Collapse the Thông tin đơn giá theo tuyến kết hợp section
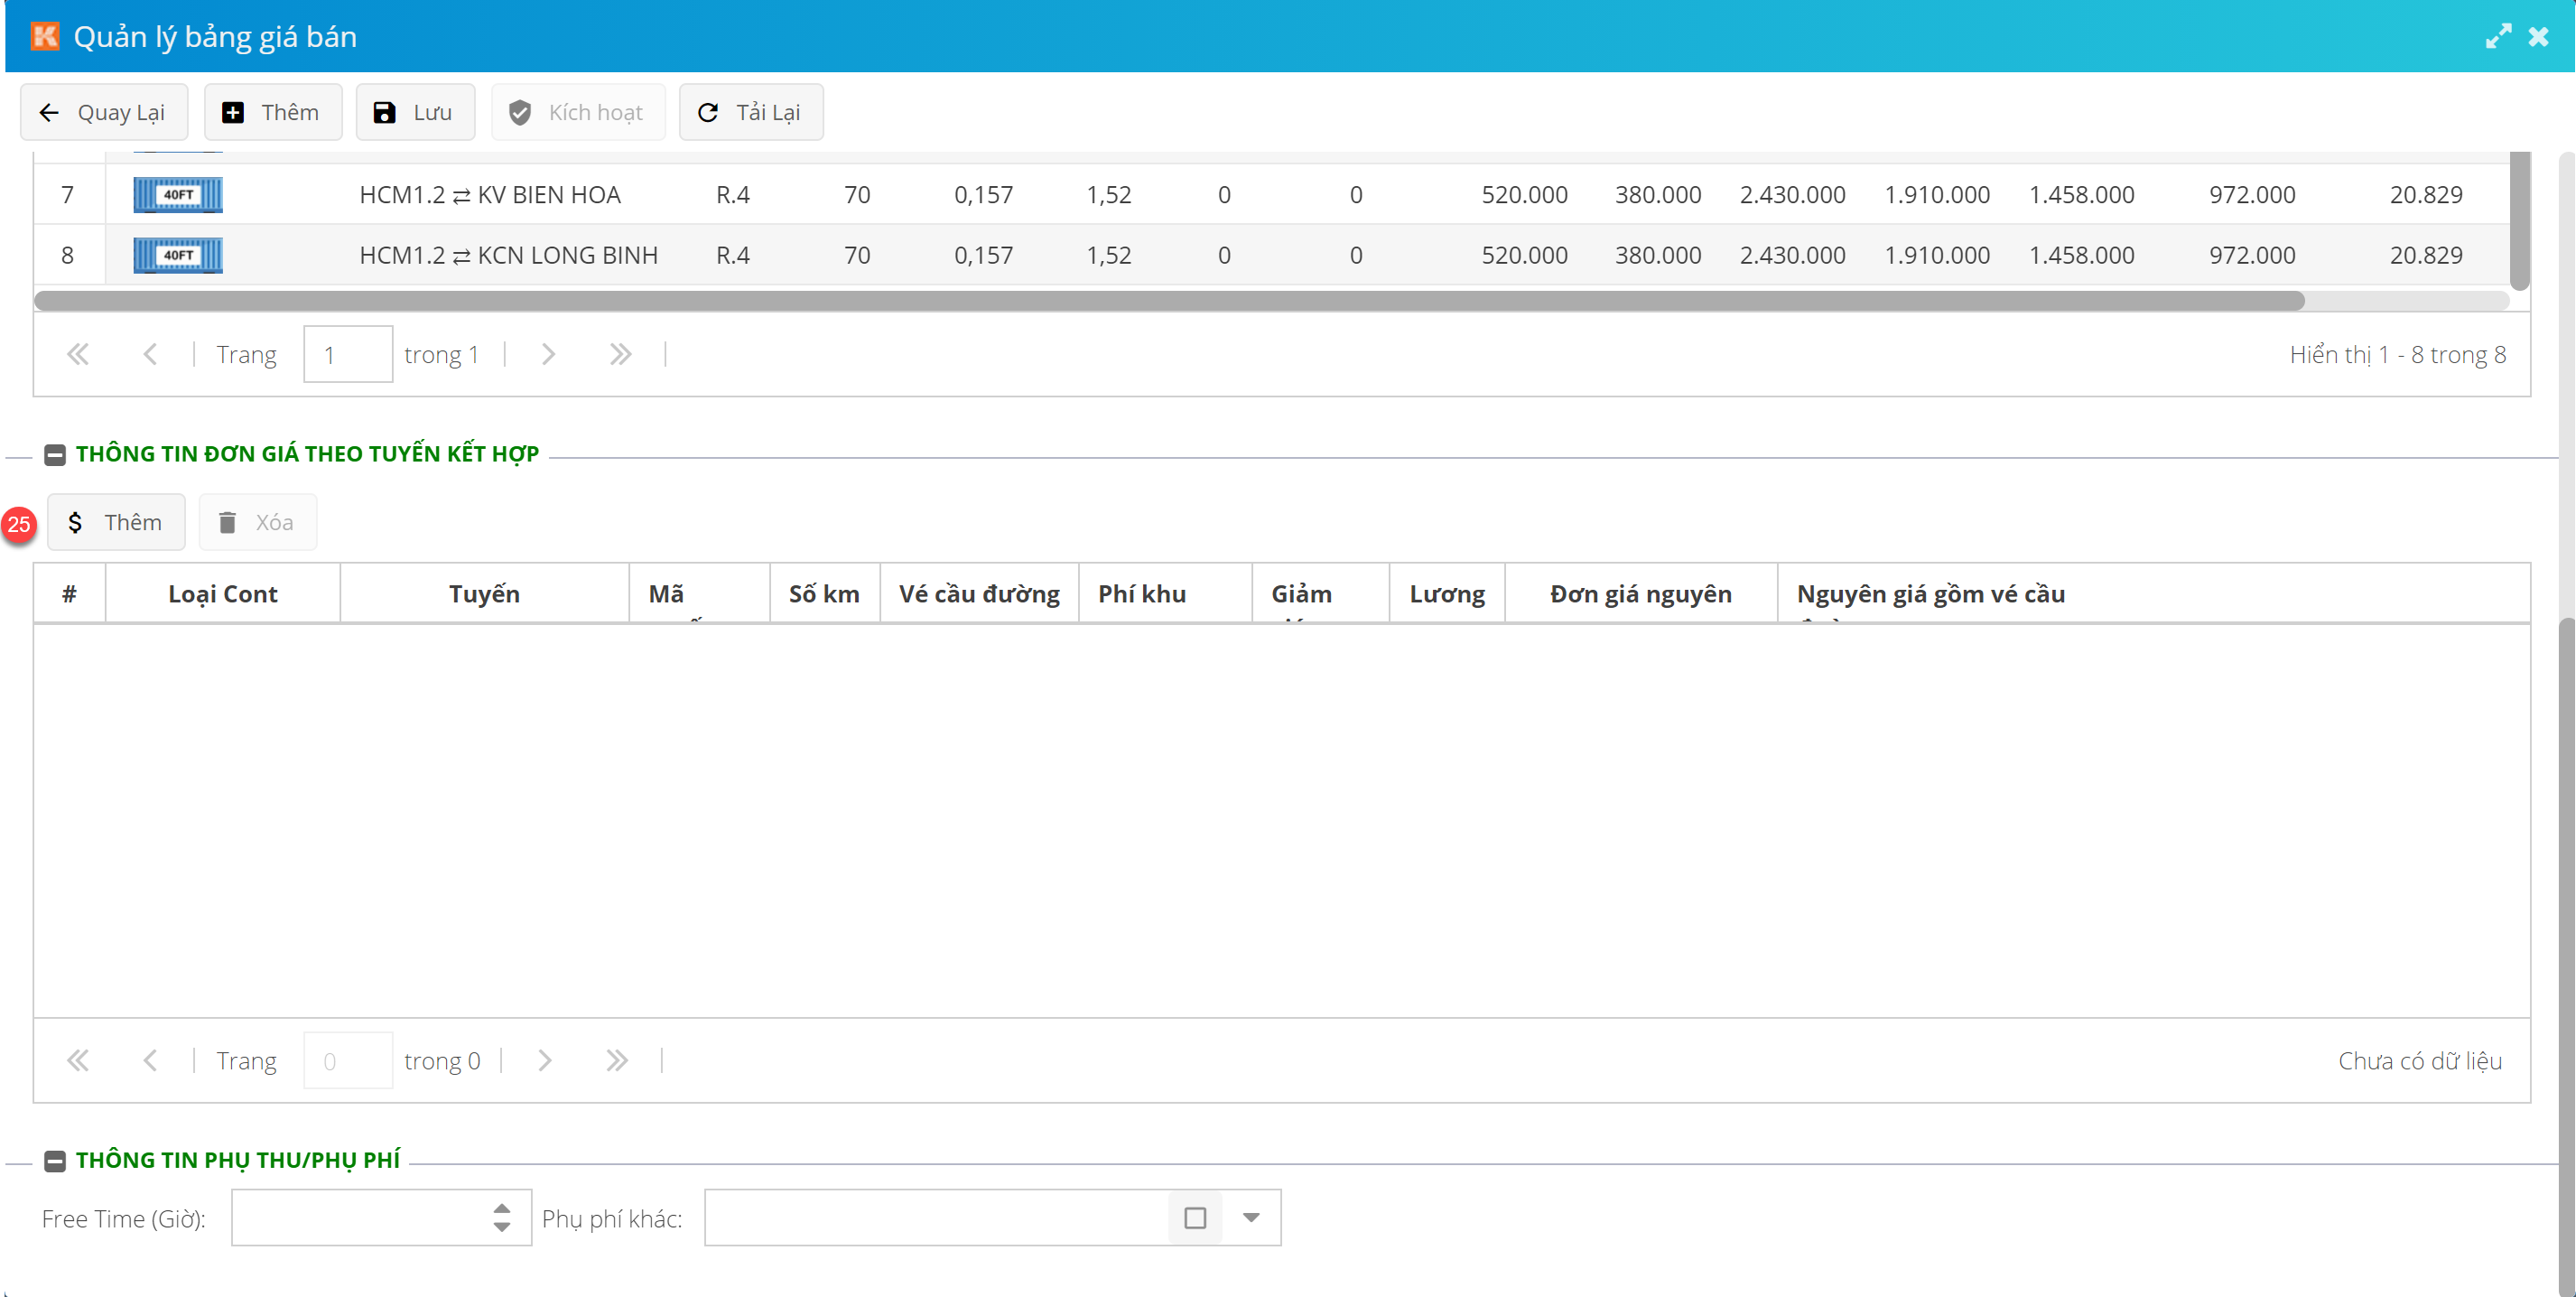 55,455
